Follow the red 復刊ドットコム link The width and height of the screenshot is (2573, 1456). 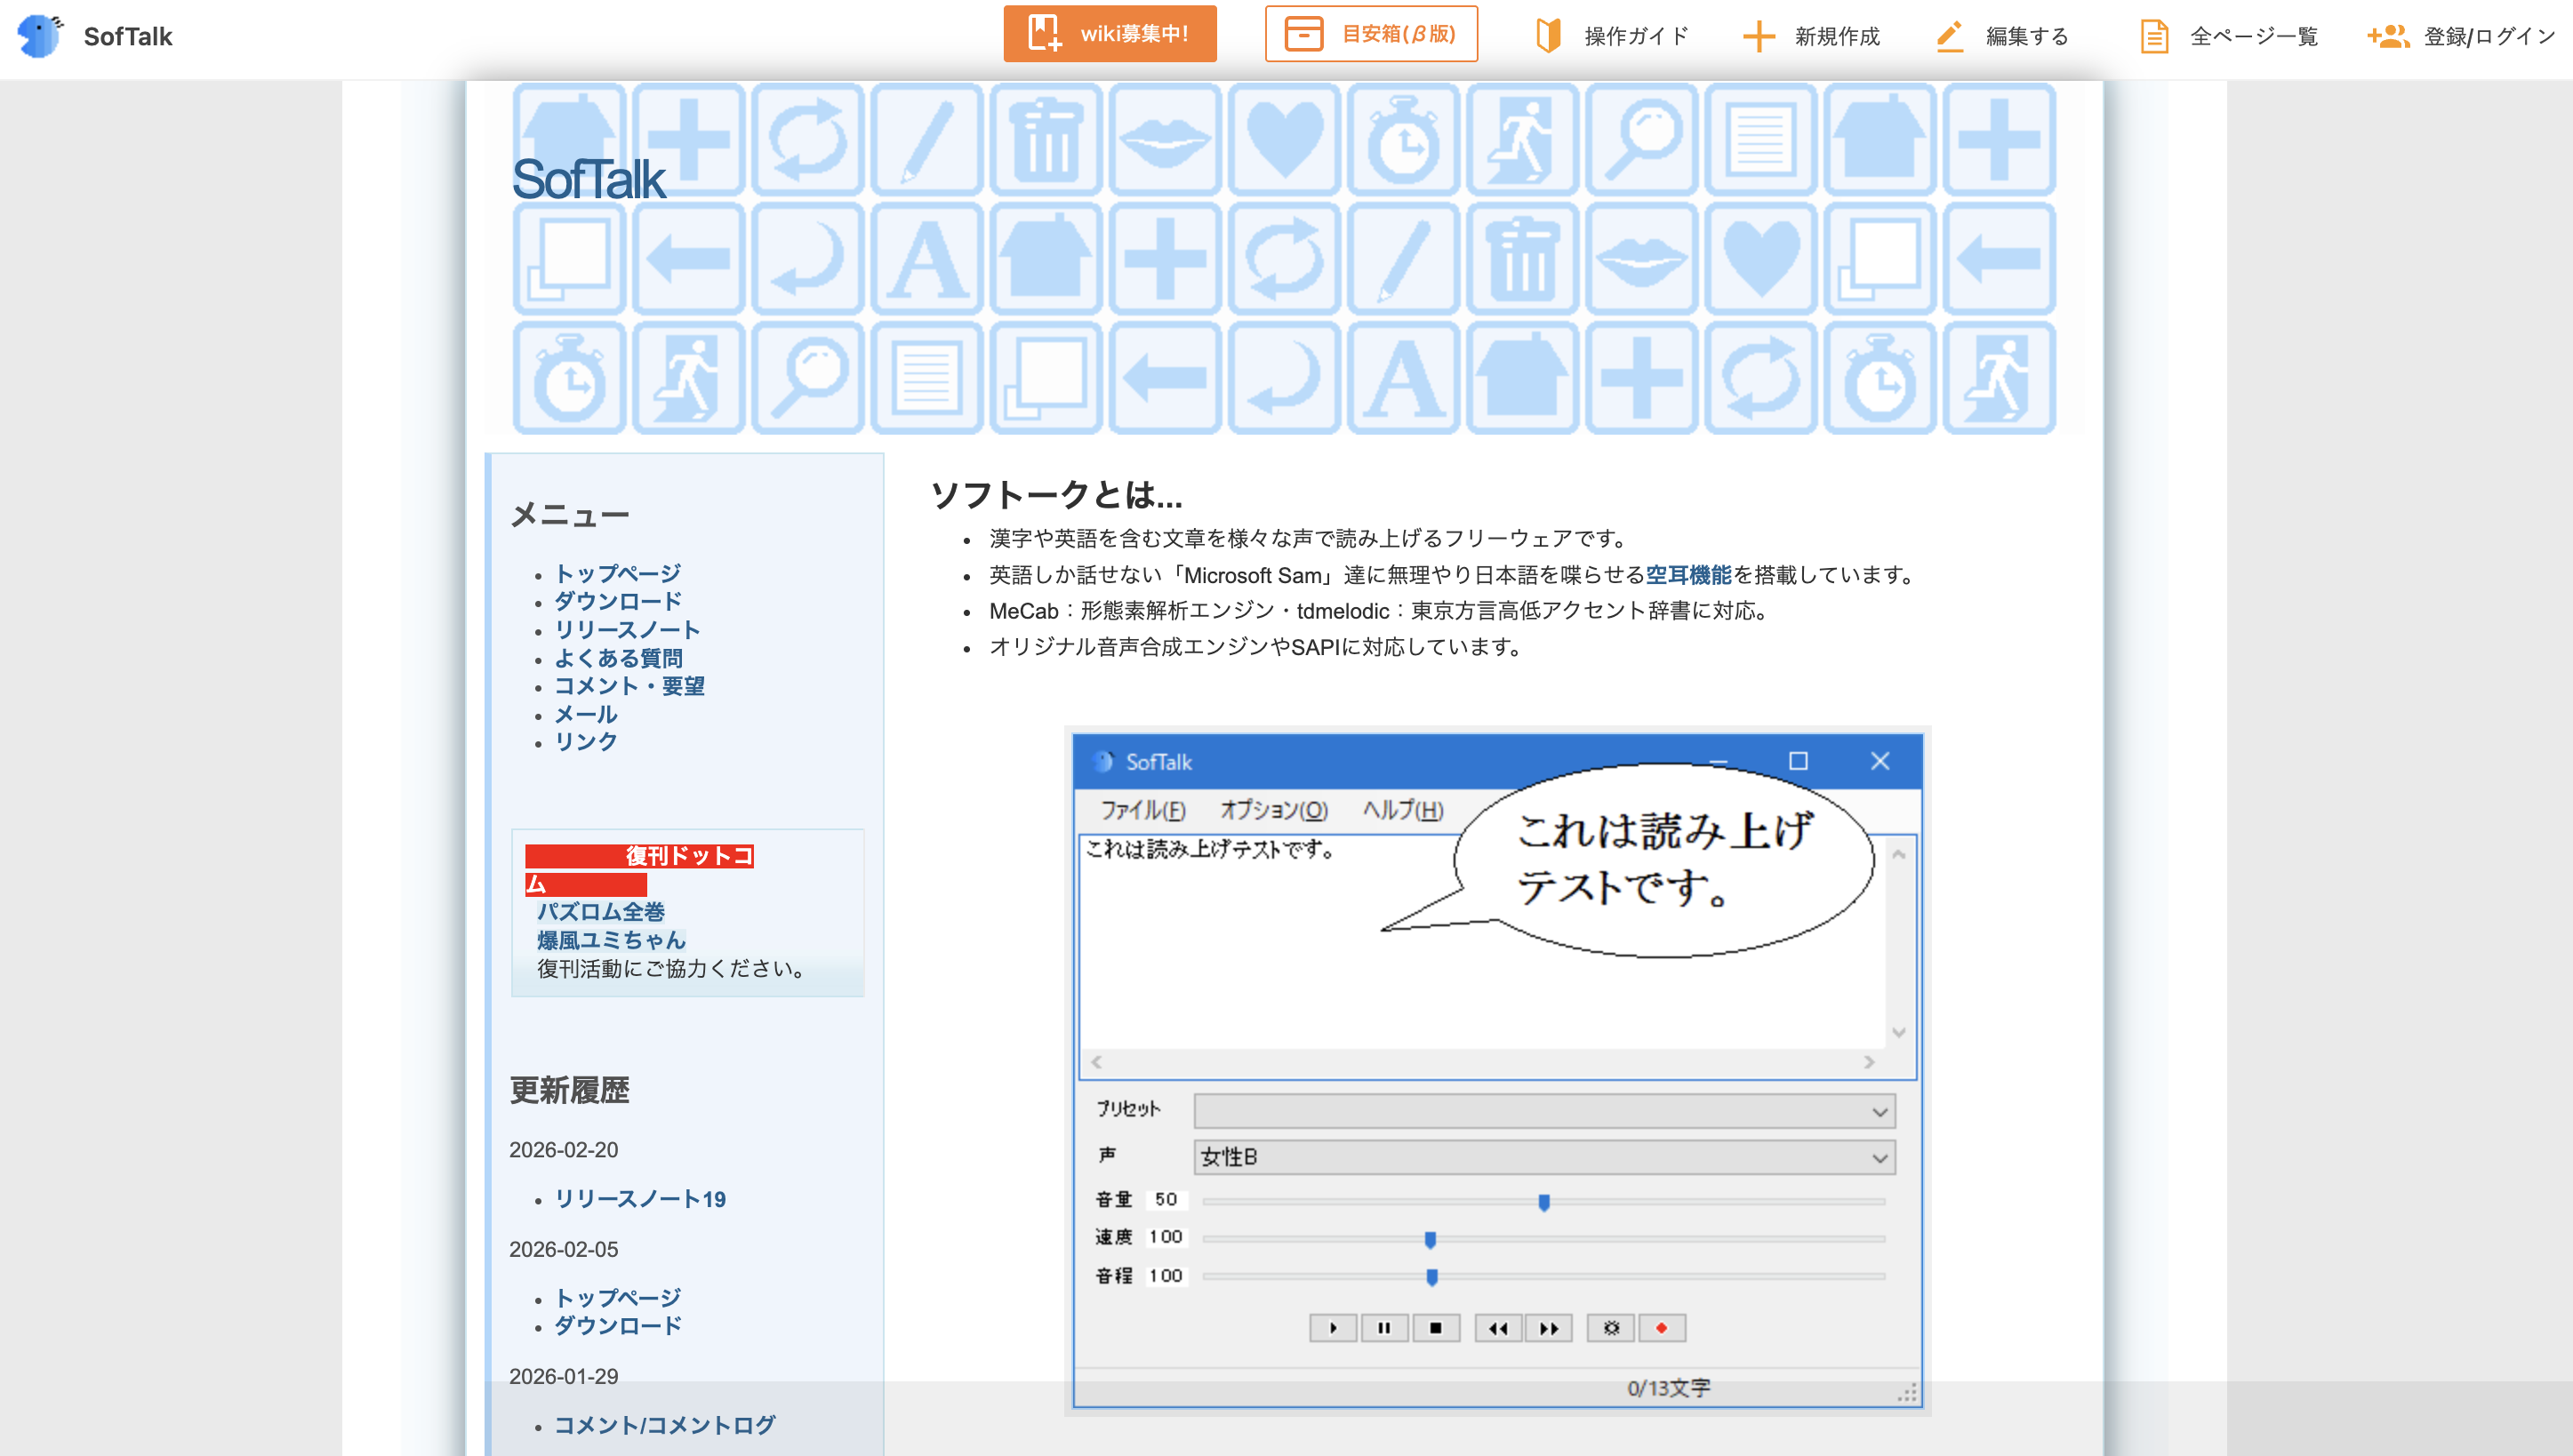pyautogui.click(x=639, y=870)
